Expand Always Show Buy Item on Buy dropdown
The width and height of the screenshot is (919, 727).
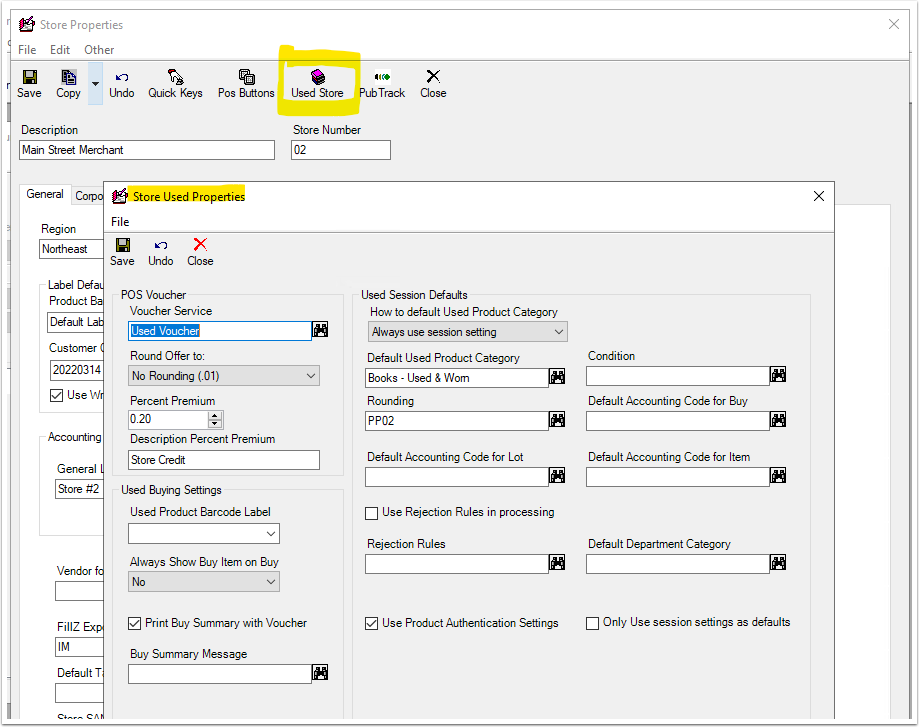[x=271, y=582]
